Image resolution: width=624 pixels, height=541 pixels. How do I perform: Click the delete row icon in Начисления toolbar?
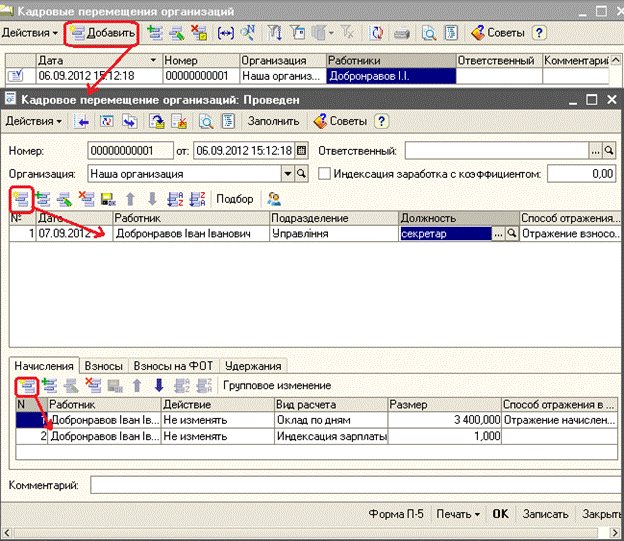coord(93,386)
